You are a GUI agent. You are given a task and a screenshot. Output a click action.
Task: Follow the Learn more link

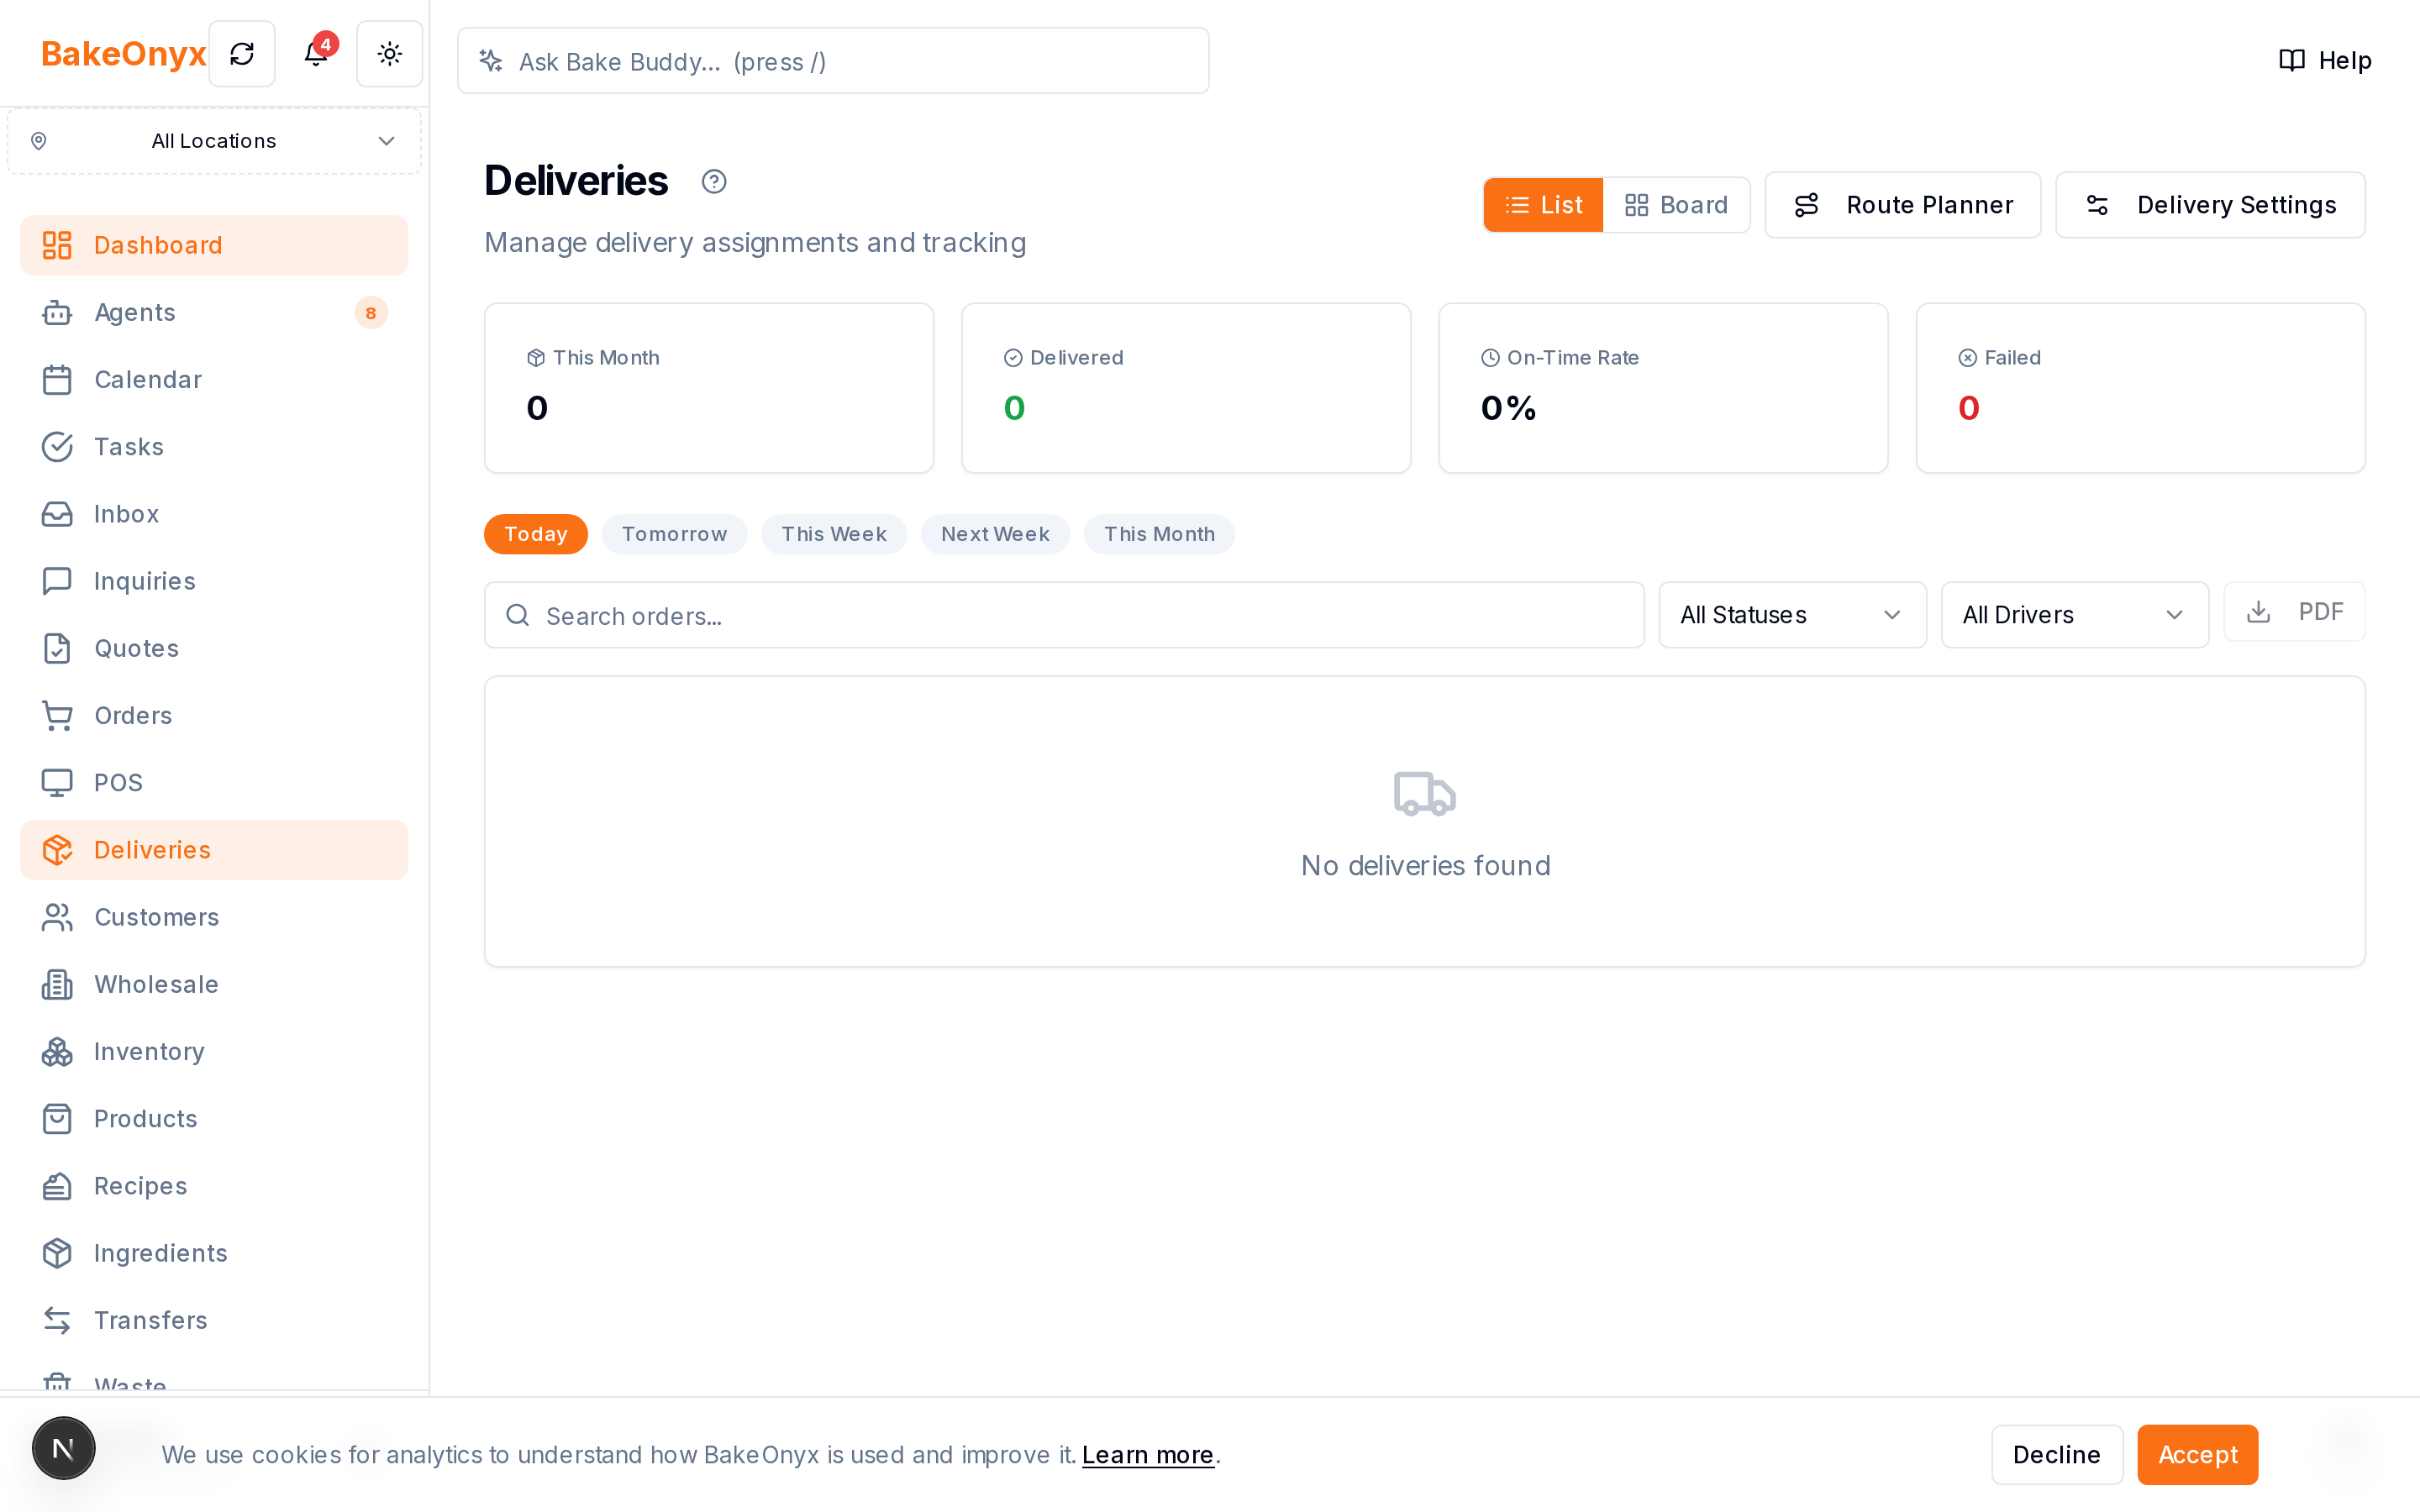(1148, 1455)
